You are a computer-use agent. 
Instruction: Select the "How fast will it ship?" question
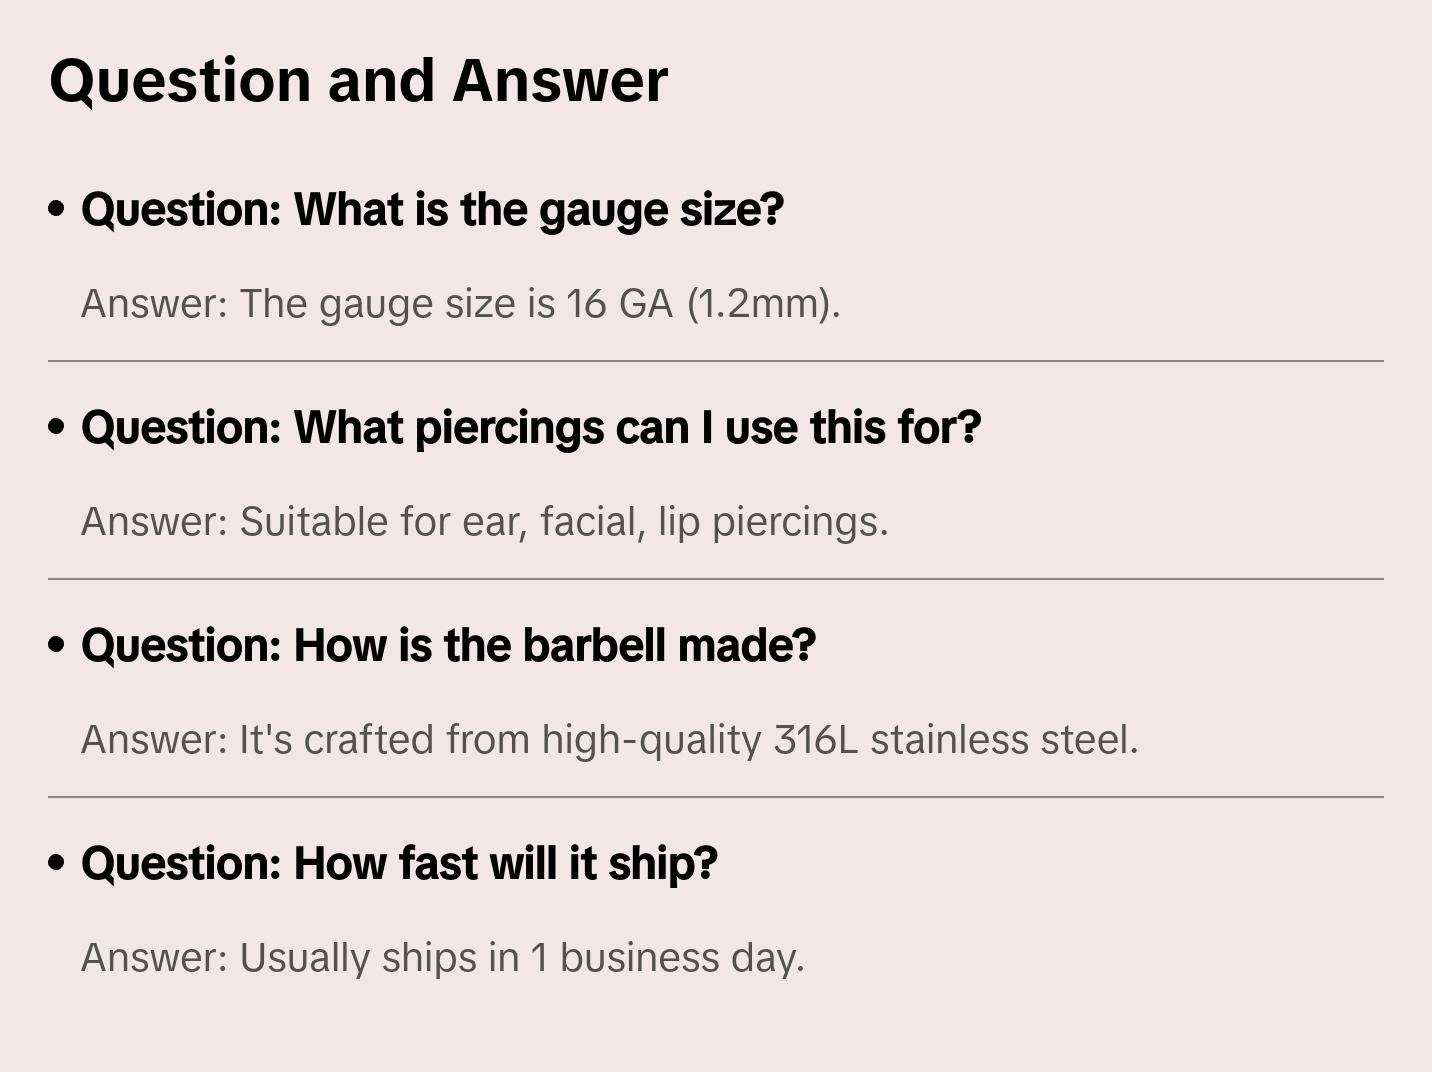coord(399,864)
